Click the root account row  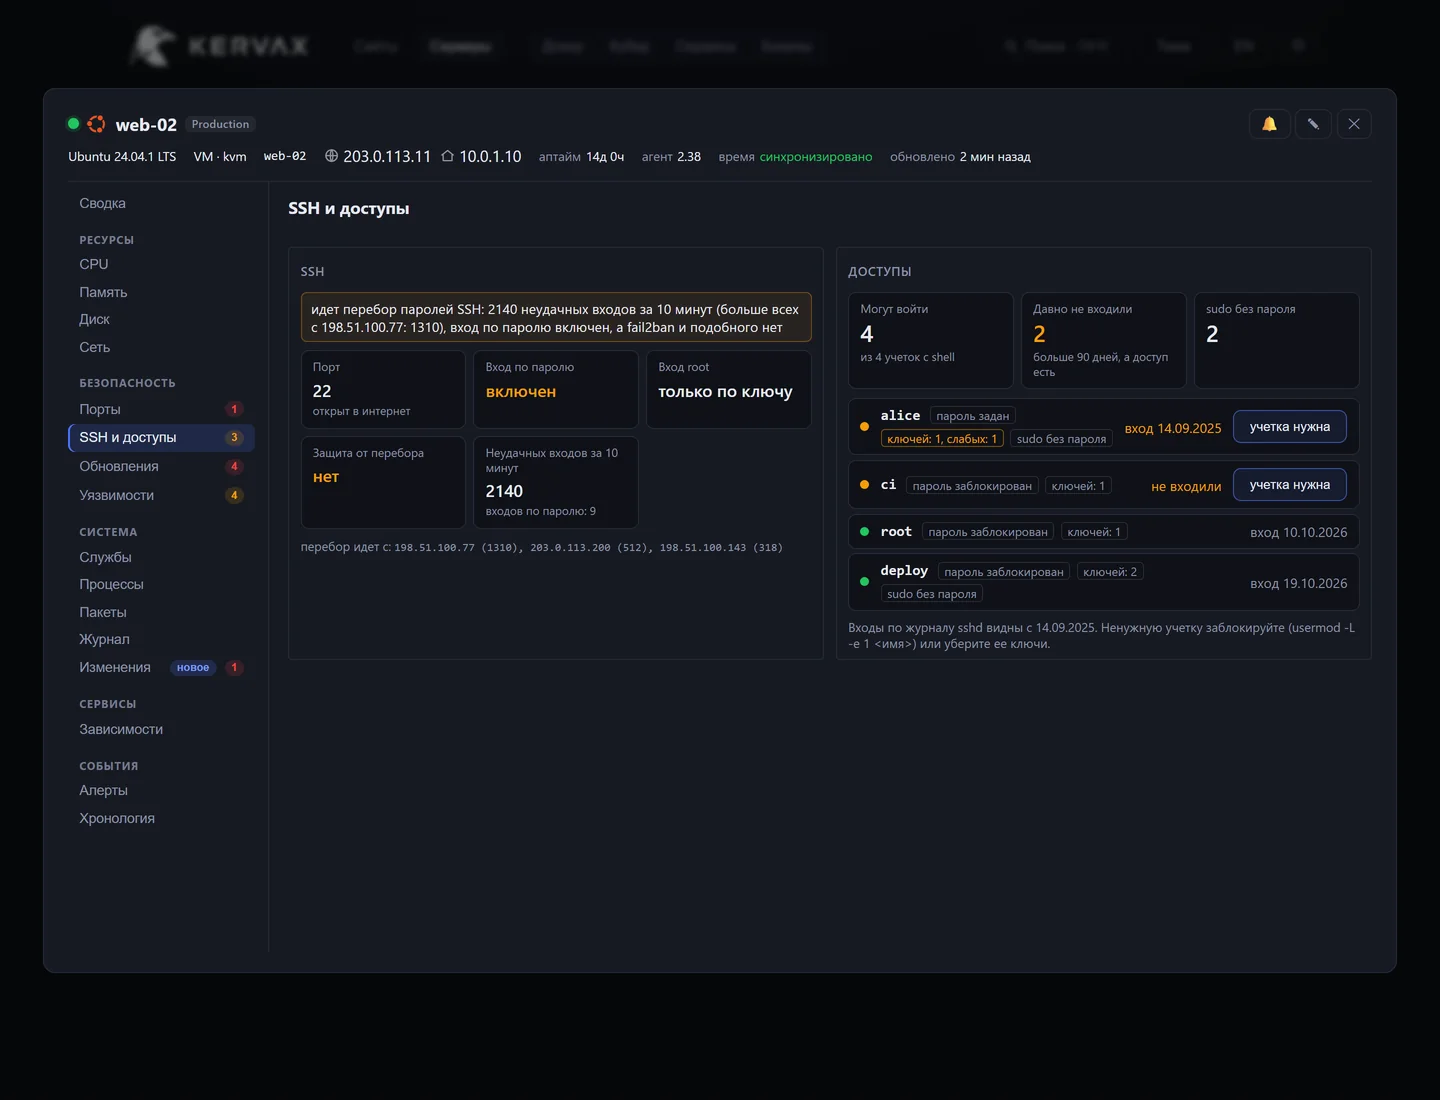(x=1103, y=532)
